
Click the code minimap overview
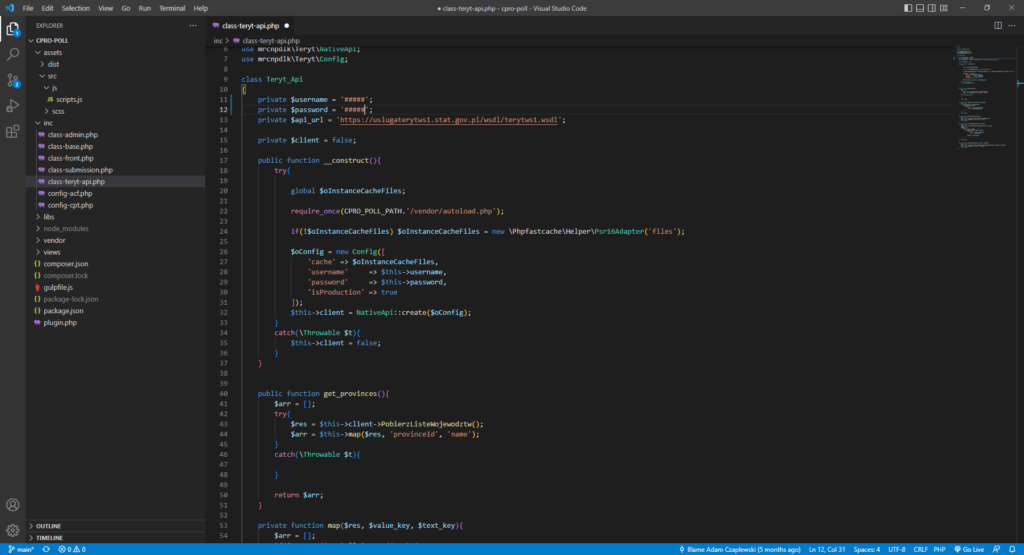click(x=984, y=98)
